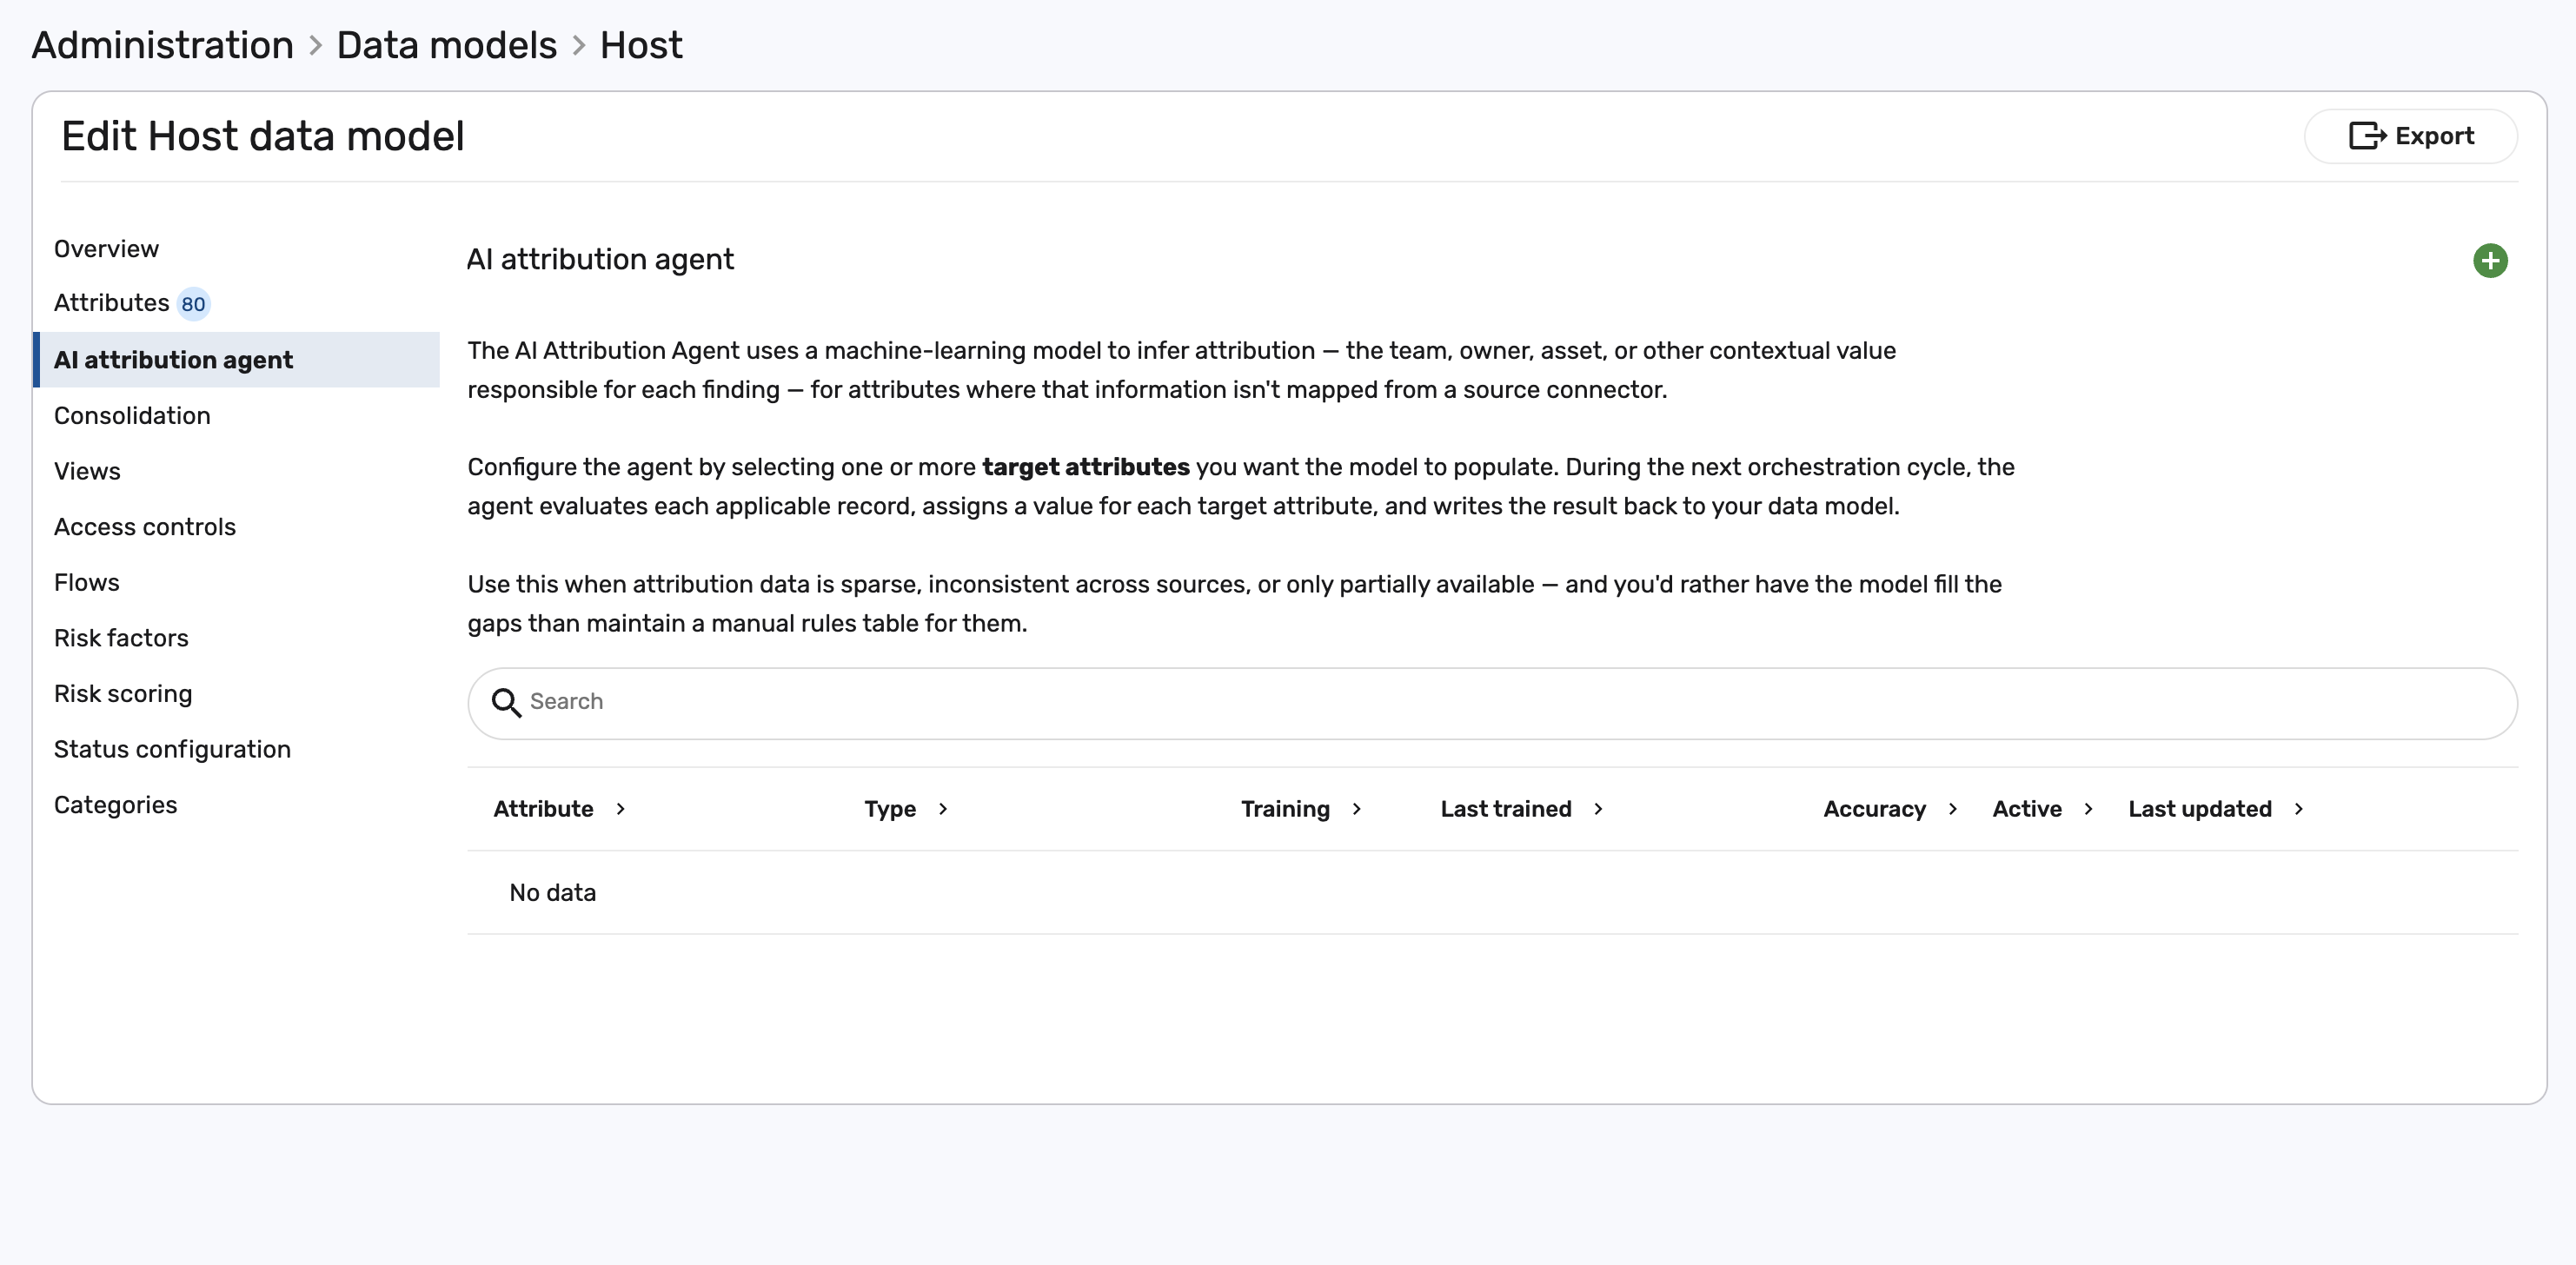2576x1265 pixels.
Task: Click the Attribute column header
Action: pyautogui.click(x=543, y=809)
